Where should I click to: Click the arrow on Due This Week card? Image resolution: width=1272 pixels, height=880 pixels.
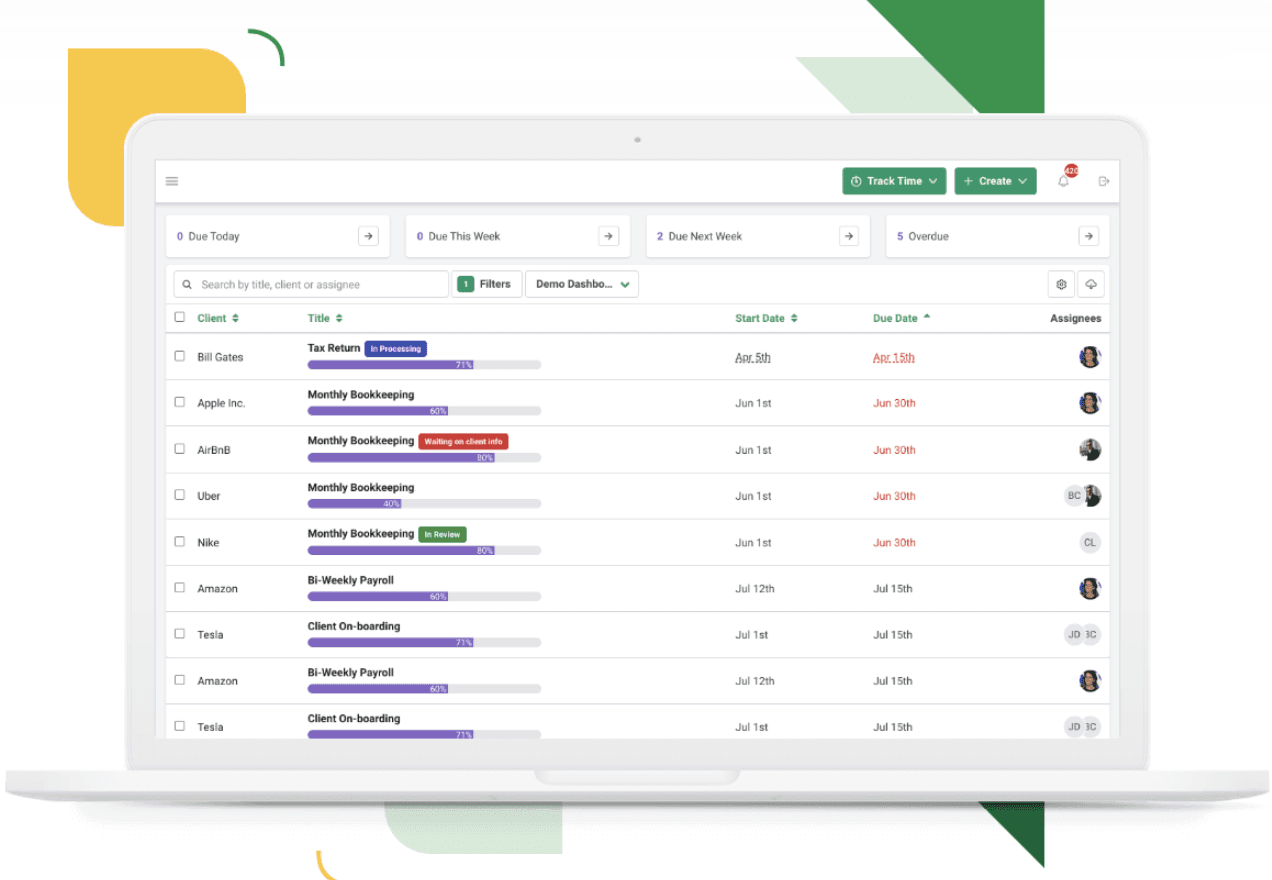tap(608, 236)
